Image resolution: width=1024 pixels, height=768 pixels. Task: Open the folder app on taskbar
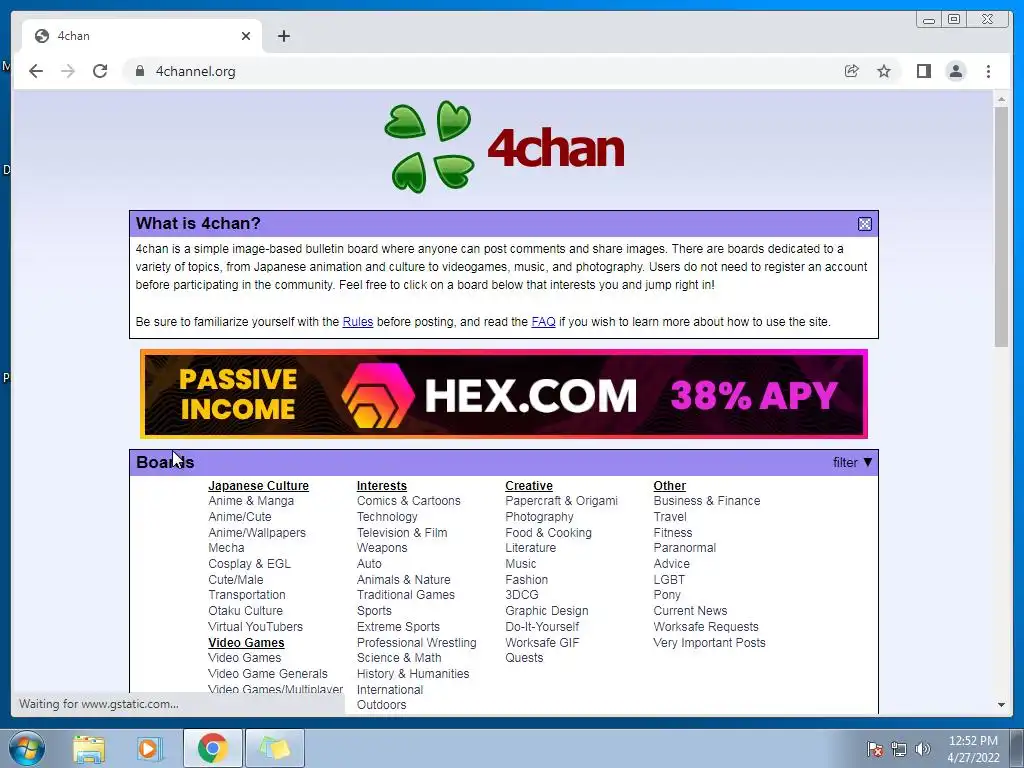[x=275, y=748]
